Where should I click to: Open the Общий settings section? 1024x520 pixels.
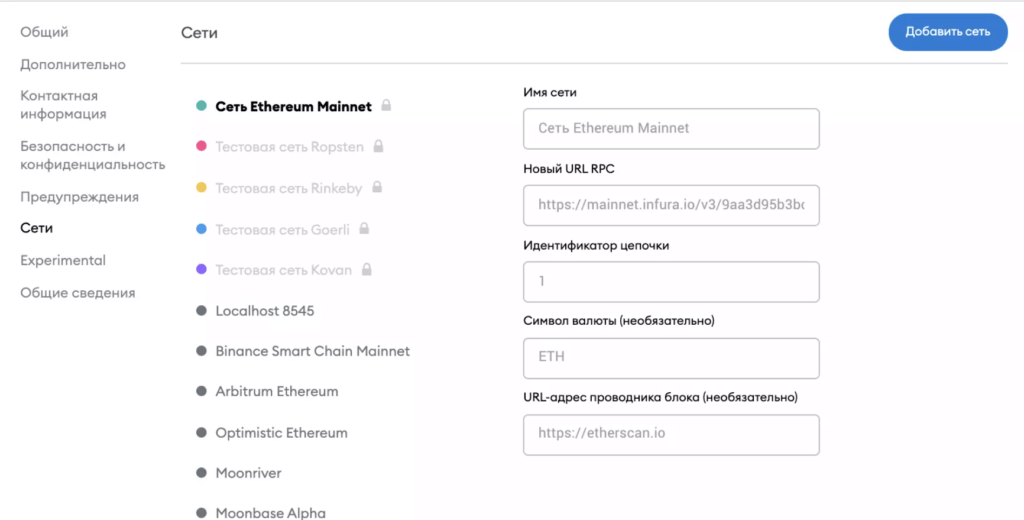coord(45,32)
